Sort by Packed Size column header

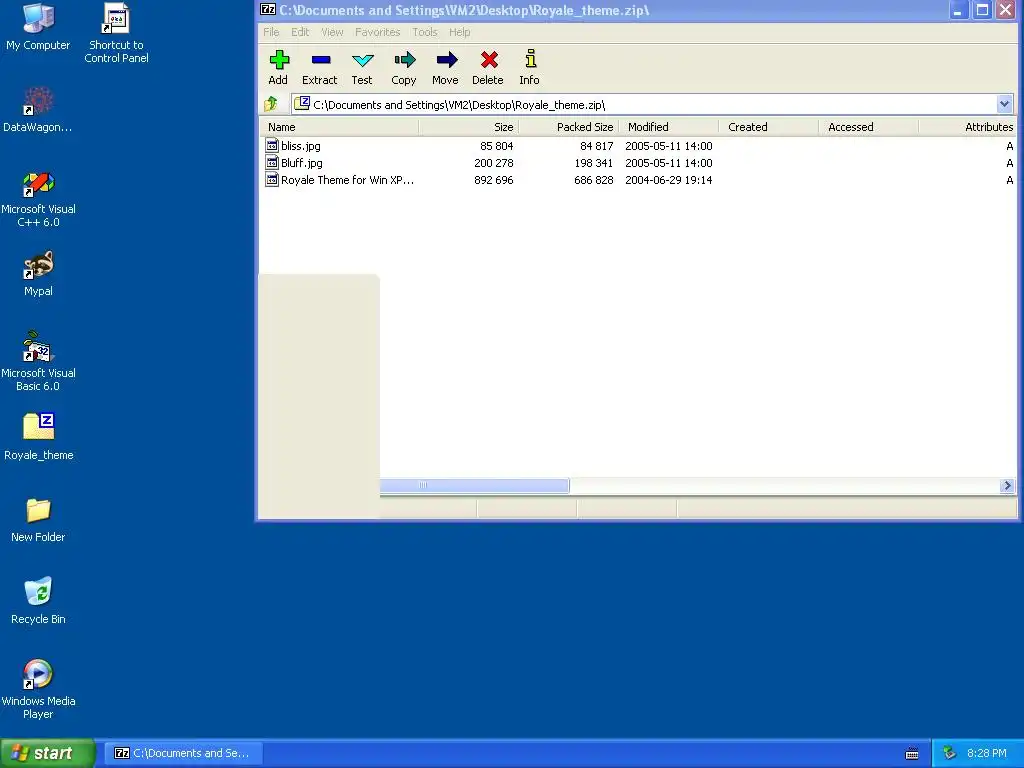click(x=568, y=127)
